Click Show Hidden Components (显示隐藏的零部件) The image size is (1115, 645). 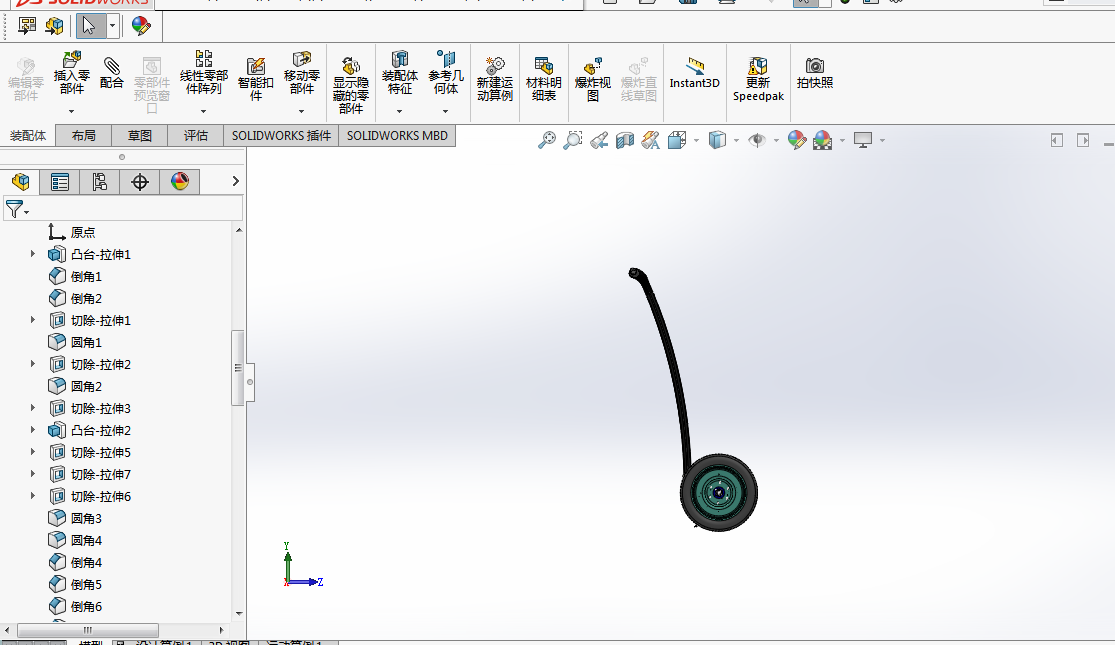pyautogui.click(x=351, y=85)
